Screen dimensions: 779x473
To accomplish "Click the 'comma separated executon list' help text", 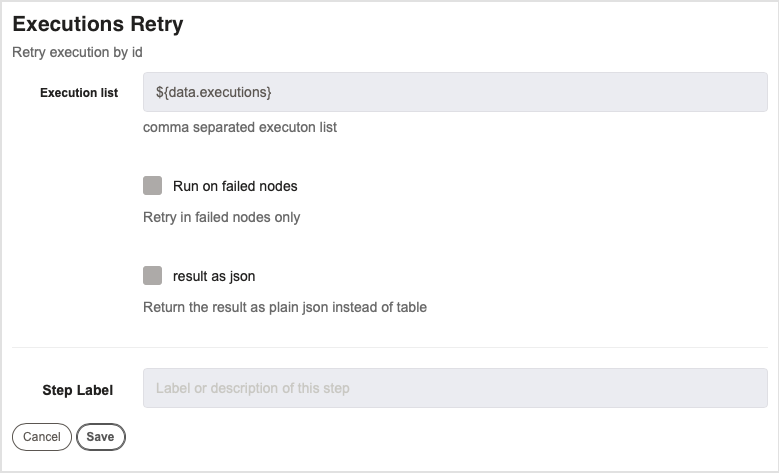I will point(240,127).
